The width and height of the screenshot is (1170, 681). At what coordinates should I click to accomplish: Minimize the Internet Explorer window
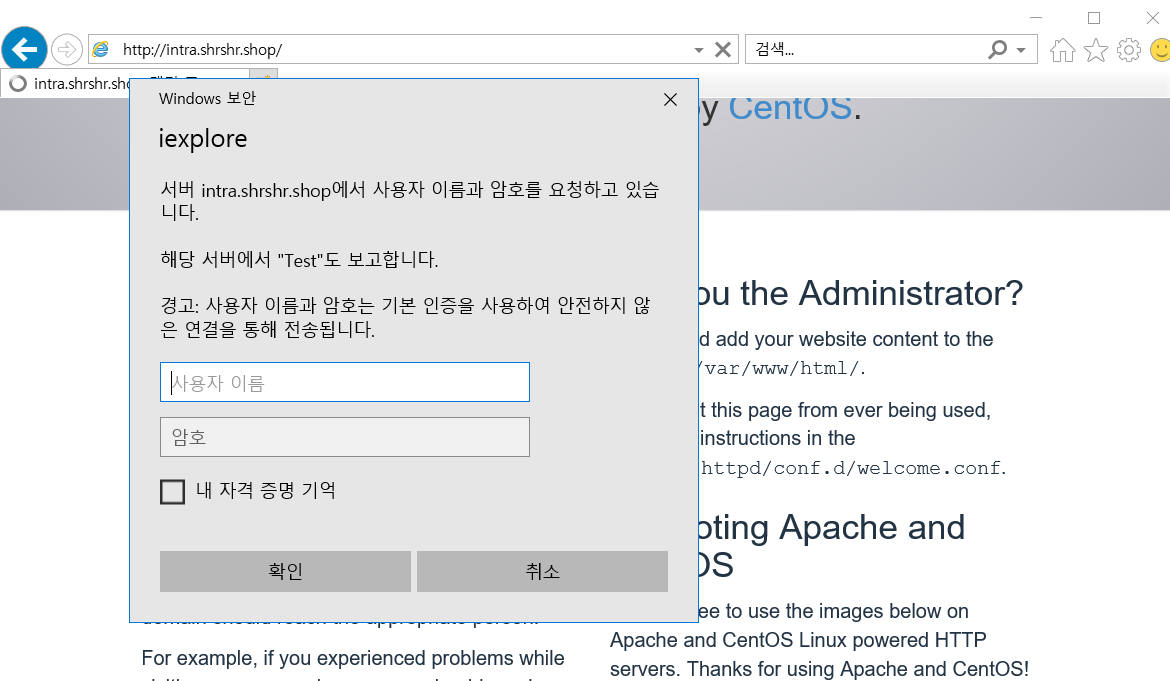tap(1036, 17)
